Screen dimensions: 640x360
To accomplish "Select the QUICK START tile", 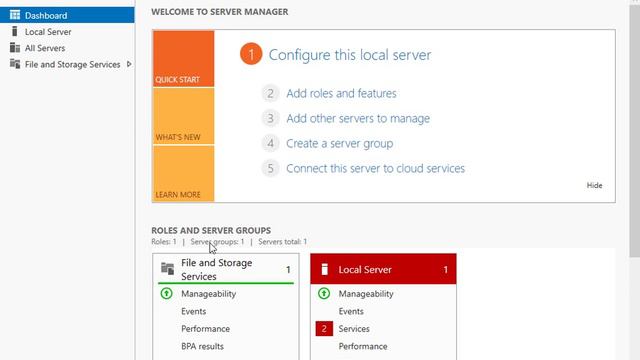I will coord(183,58).
